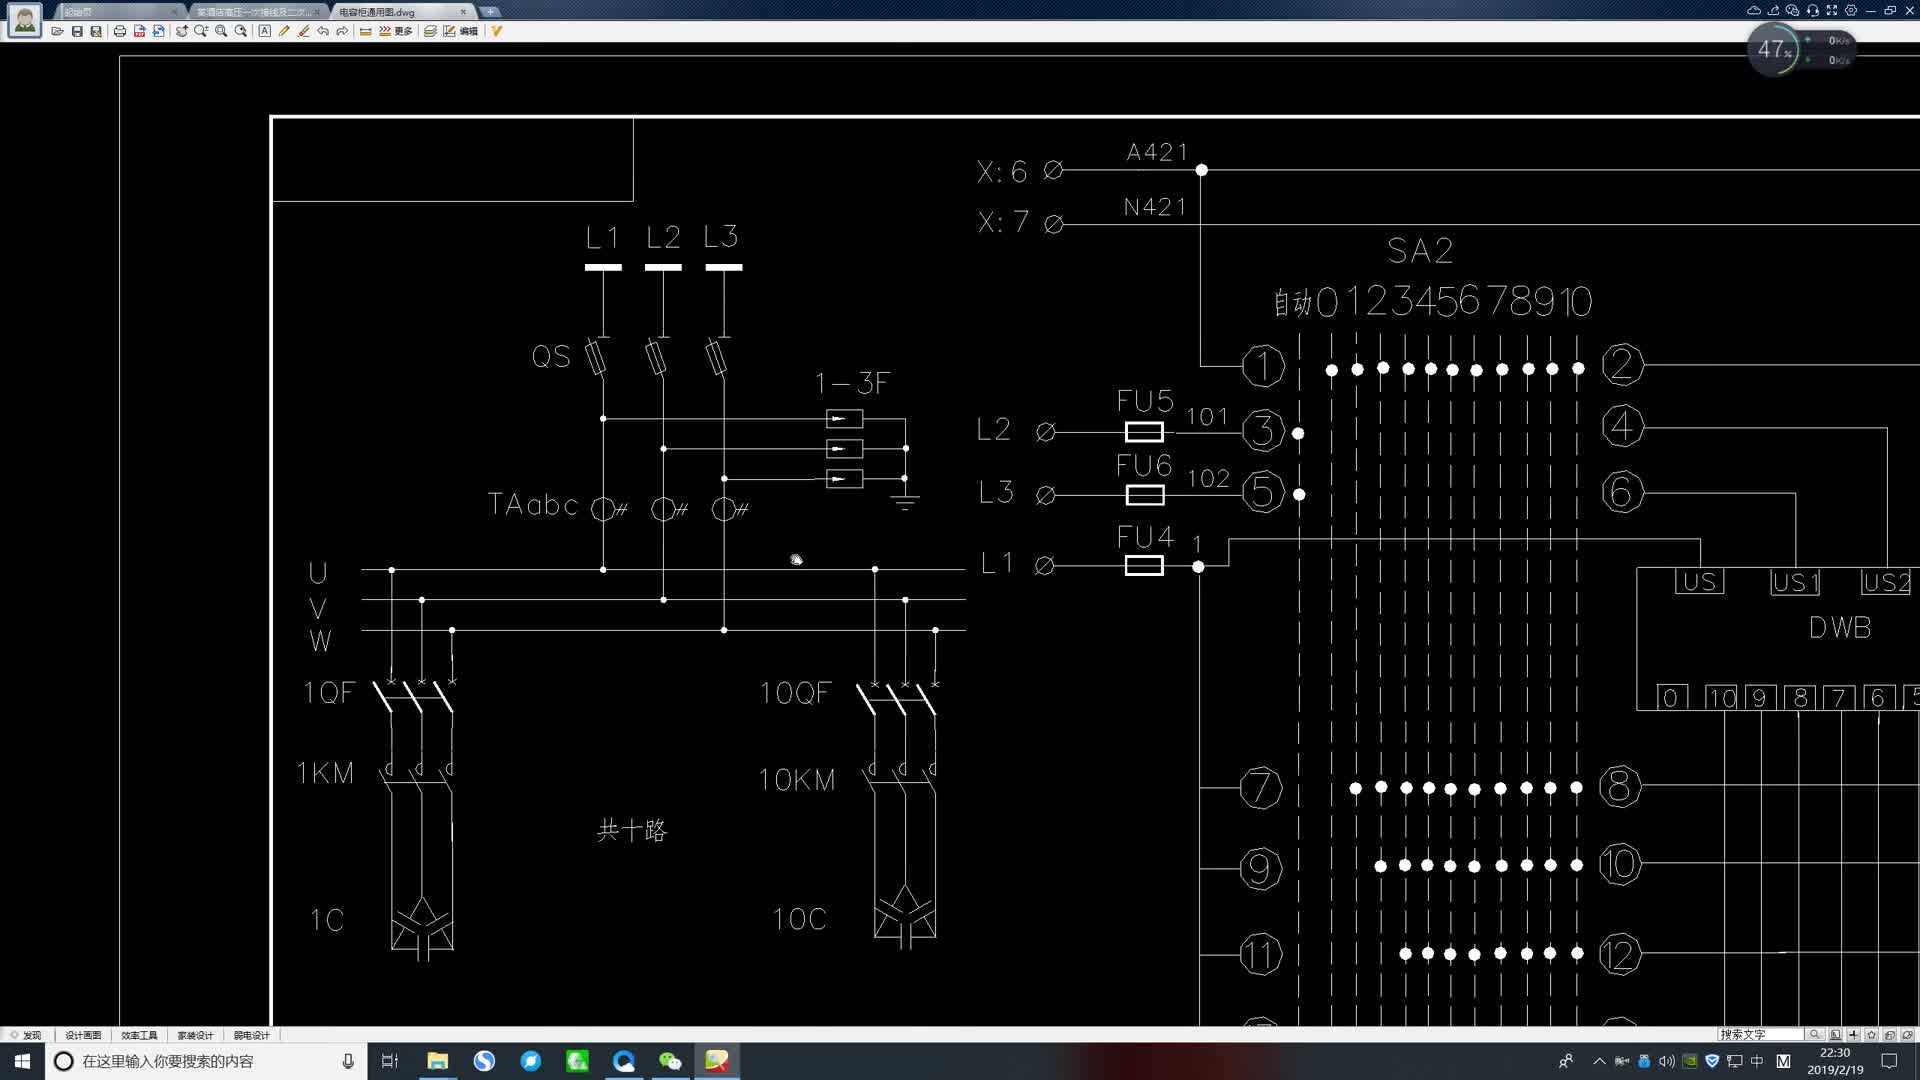The image size is (1920, 1080).
Task: Click the Save As icon in toolbar
Action: [96, 31]
